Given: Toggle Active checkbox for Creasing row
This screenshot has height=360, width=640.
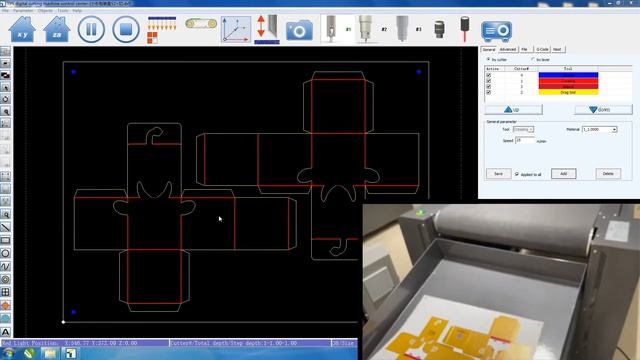Looking at the screenshot, I should tap(489, 81).
